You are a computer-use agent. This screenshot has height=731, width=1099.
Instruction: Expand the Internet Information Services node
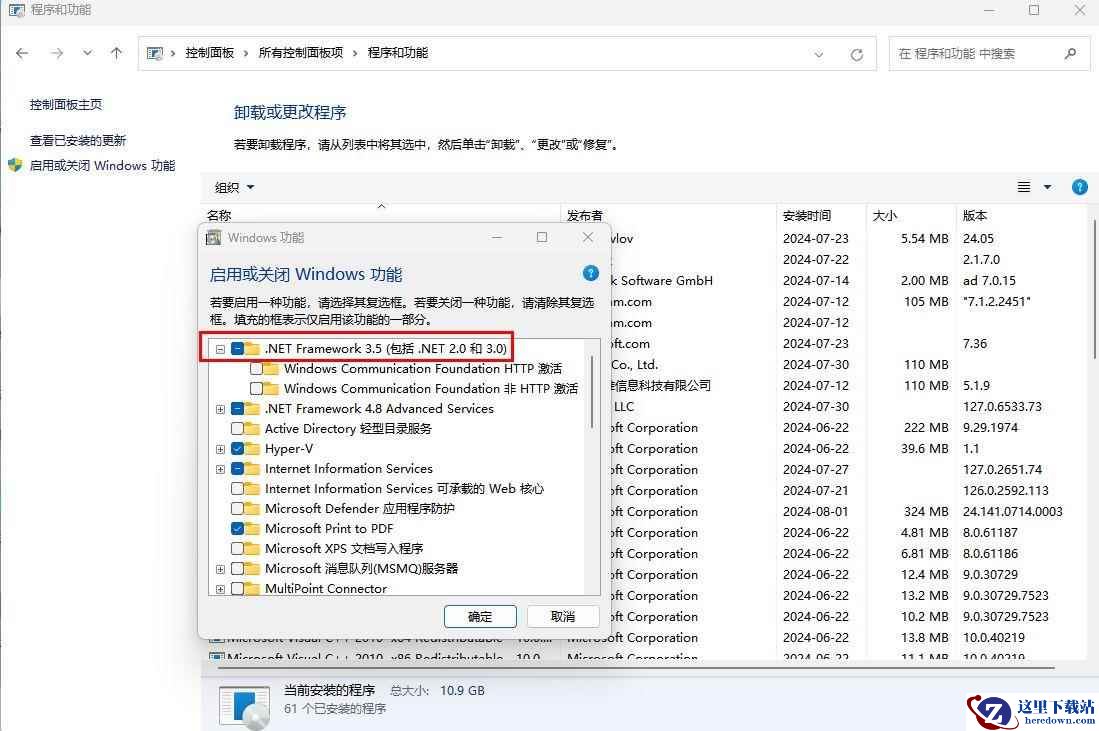220,469
